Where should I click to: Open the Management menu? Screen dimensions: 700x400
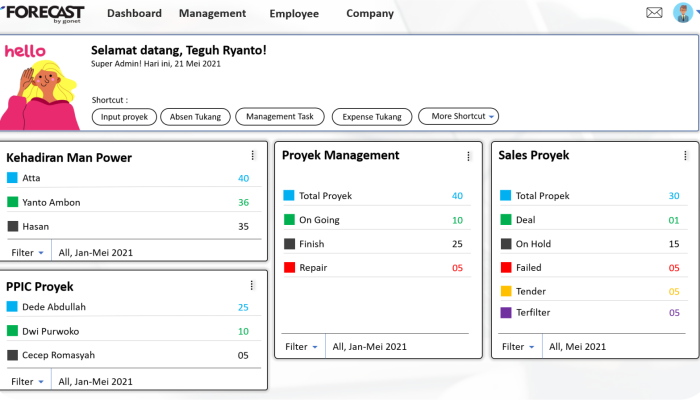(212, 13)
